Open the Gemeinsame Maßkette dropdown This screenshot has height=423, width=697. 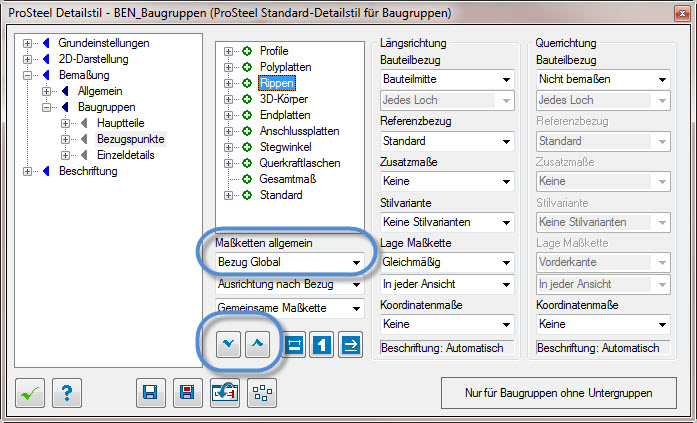pos(289,308)
